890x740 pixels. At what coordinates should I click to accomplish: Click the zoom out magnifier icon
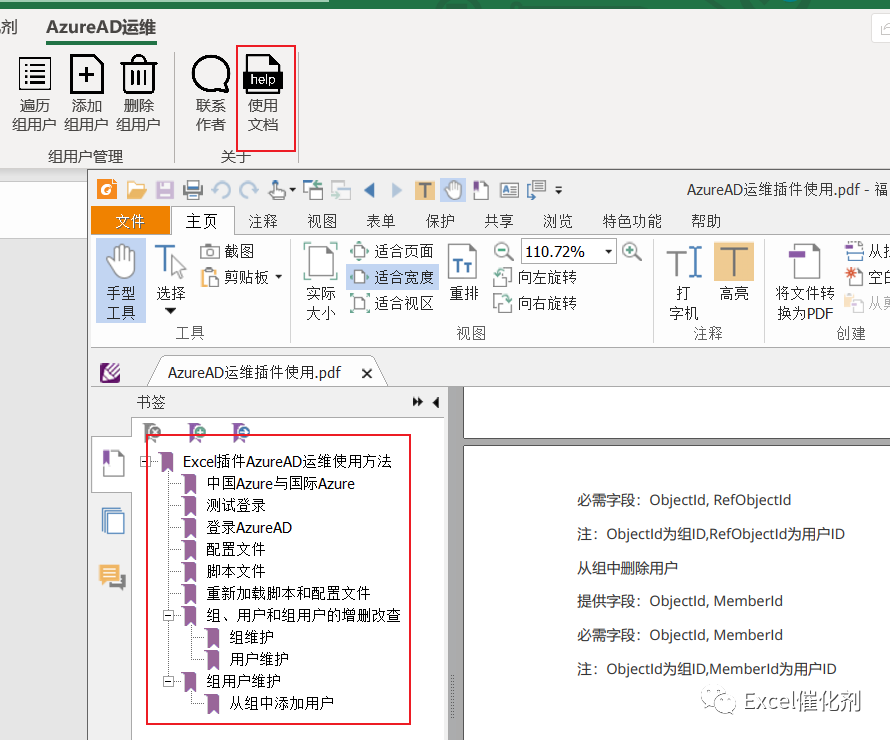tap(503, 251)
